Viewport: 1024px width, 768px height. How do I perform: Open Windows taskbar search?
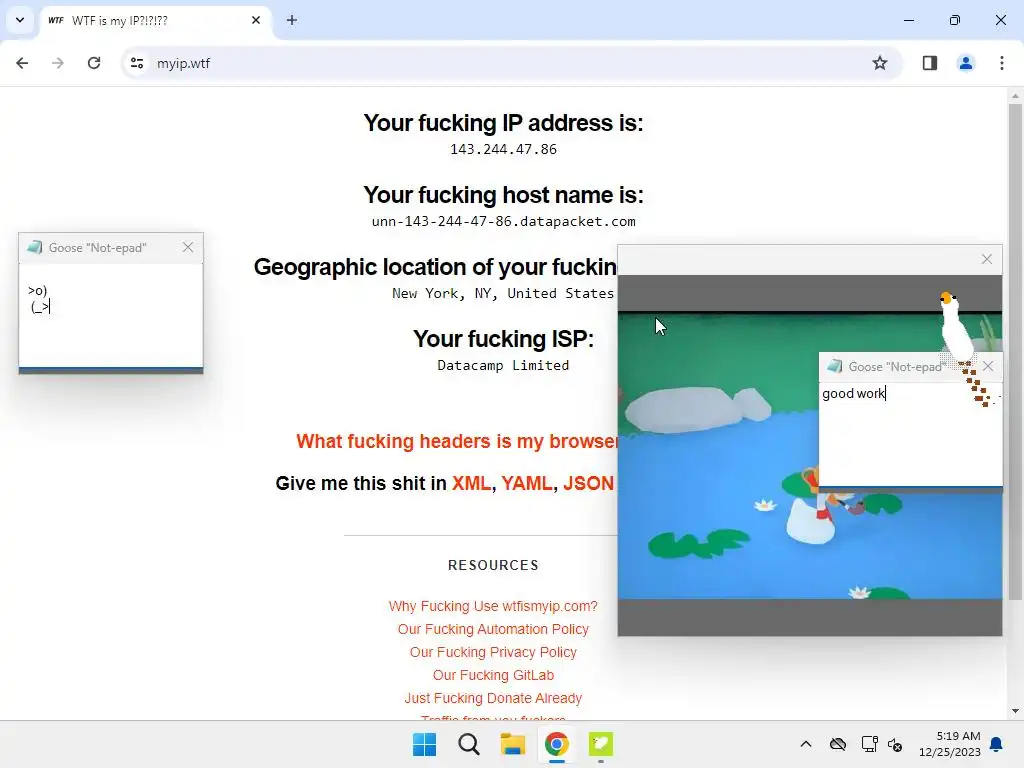tap(469, 744)
